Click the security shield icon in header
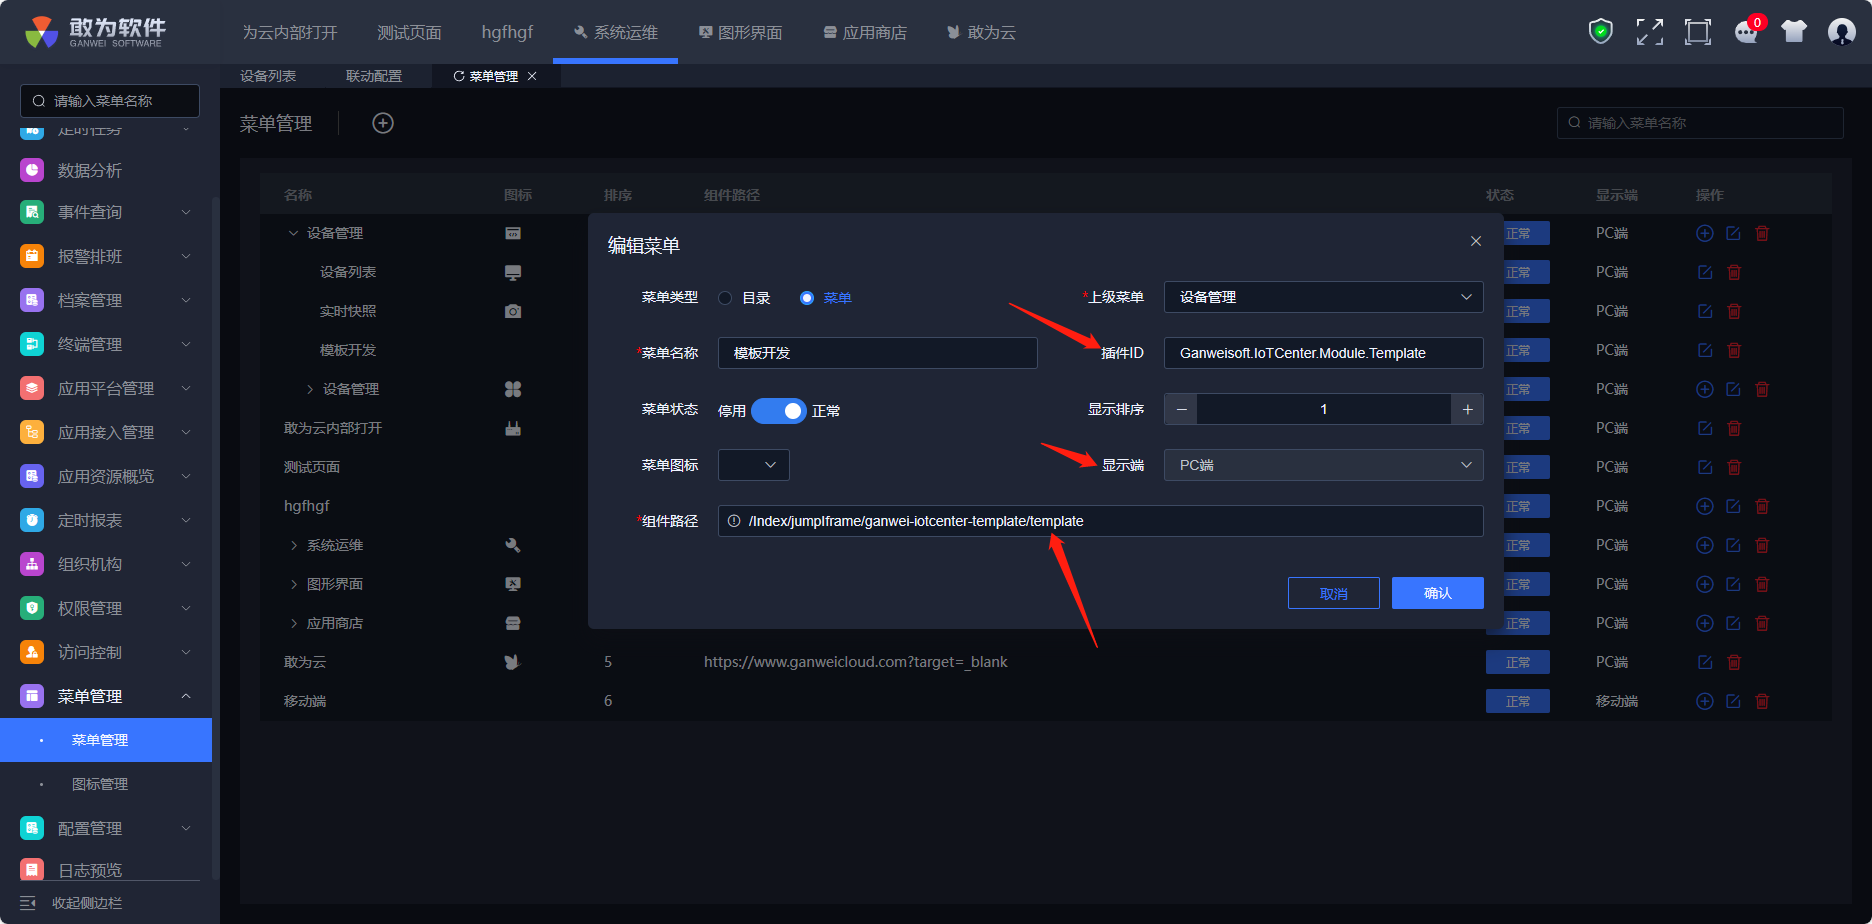Screen dimensions: 1872x924 (1601, 32)
